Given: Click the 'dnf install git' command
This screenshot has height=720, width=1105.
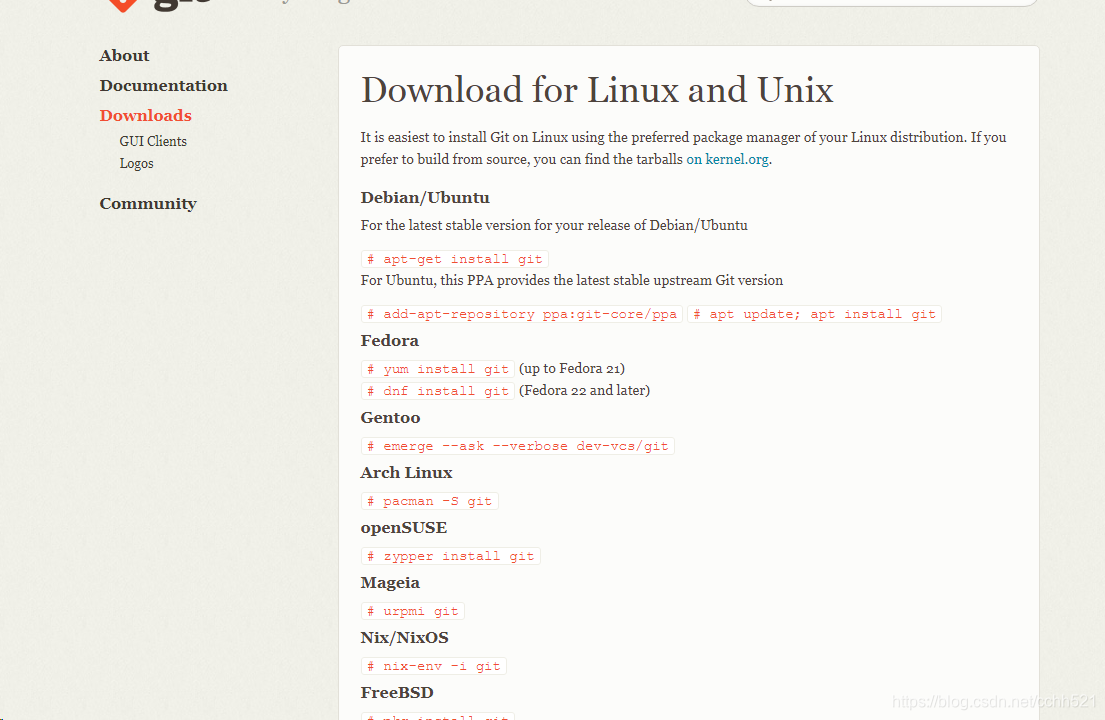Looking at the screenshot, I should pyautogui.click(x=438, y=391).
